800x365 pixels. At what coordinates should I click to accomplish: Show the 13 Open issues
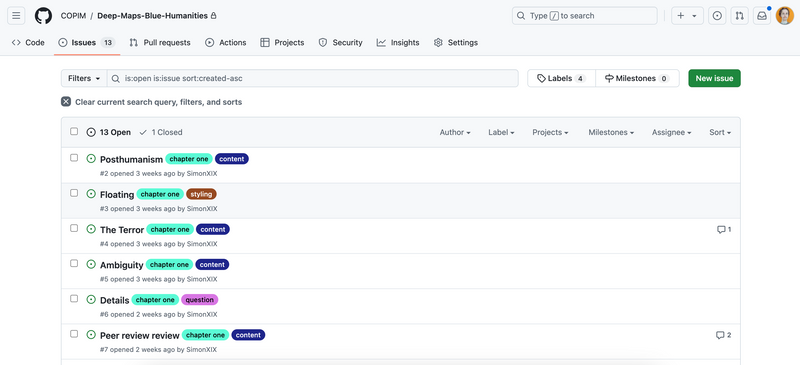pyautogui.click(x=109, y=132)
